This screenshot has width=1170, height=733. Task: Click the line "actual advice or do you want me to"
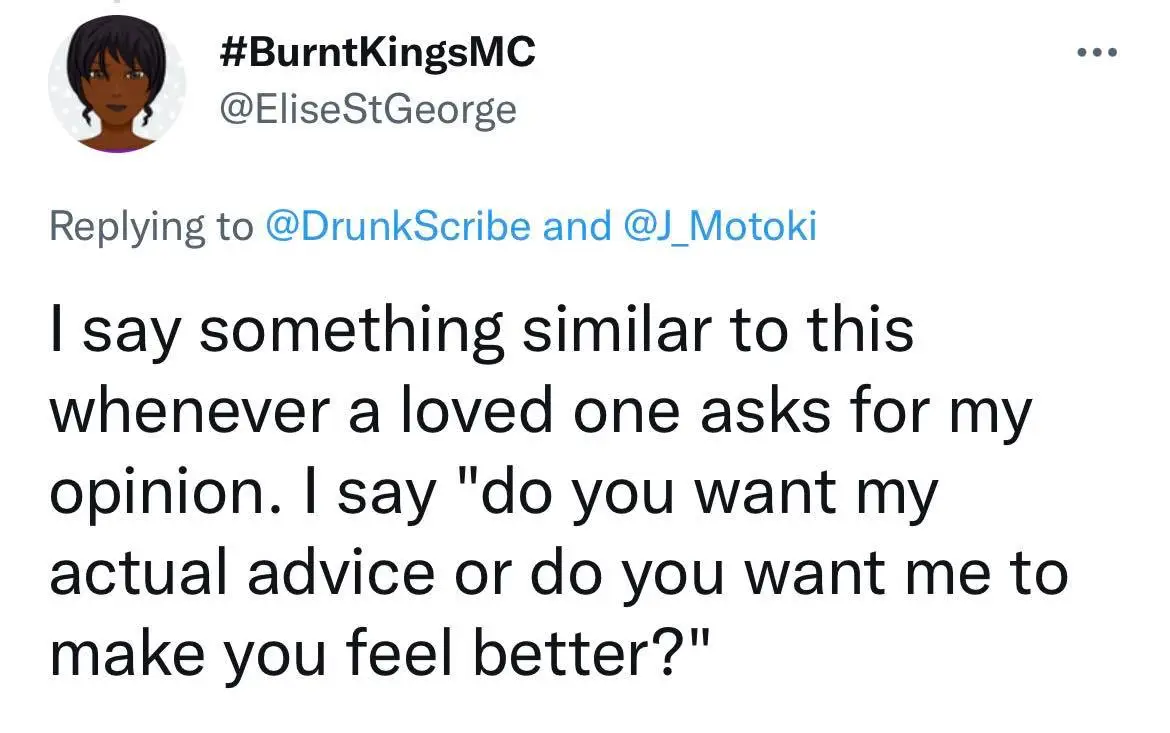click(x=558, y=574)
